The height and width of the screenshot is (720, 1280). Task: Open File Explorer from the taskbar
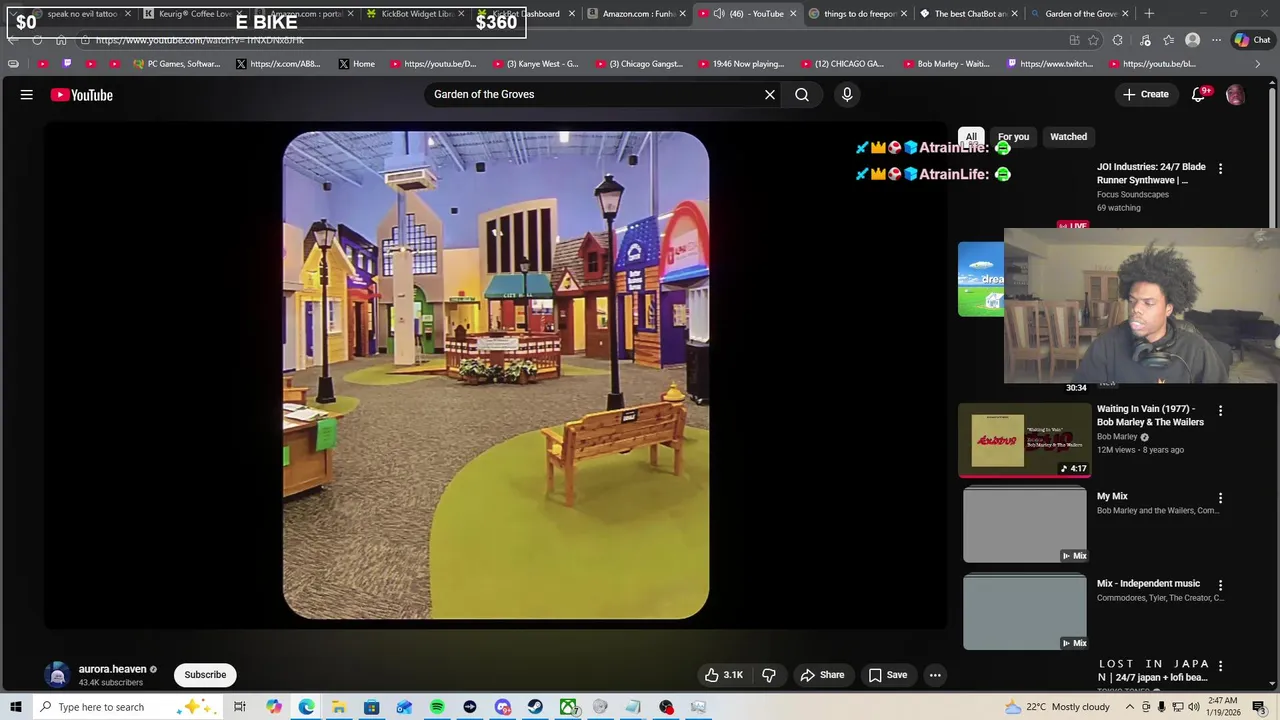tap(339, 707)
